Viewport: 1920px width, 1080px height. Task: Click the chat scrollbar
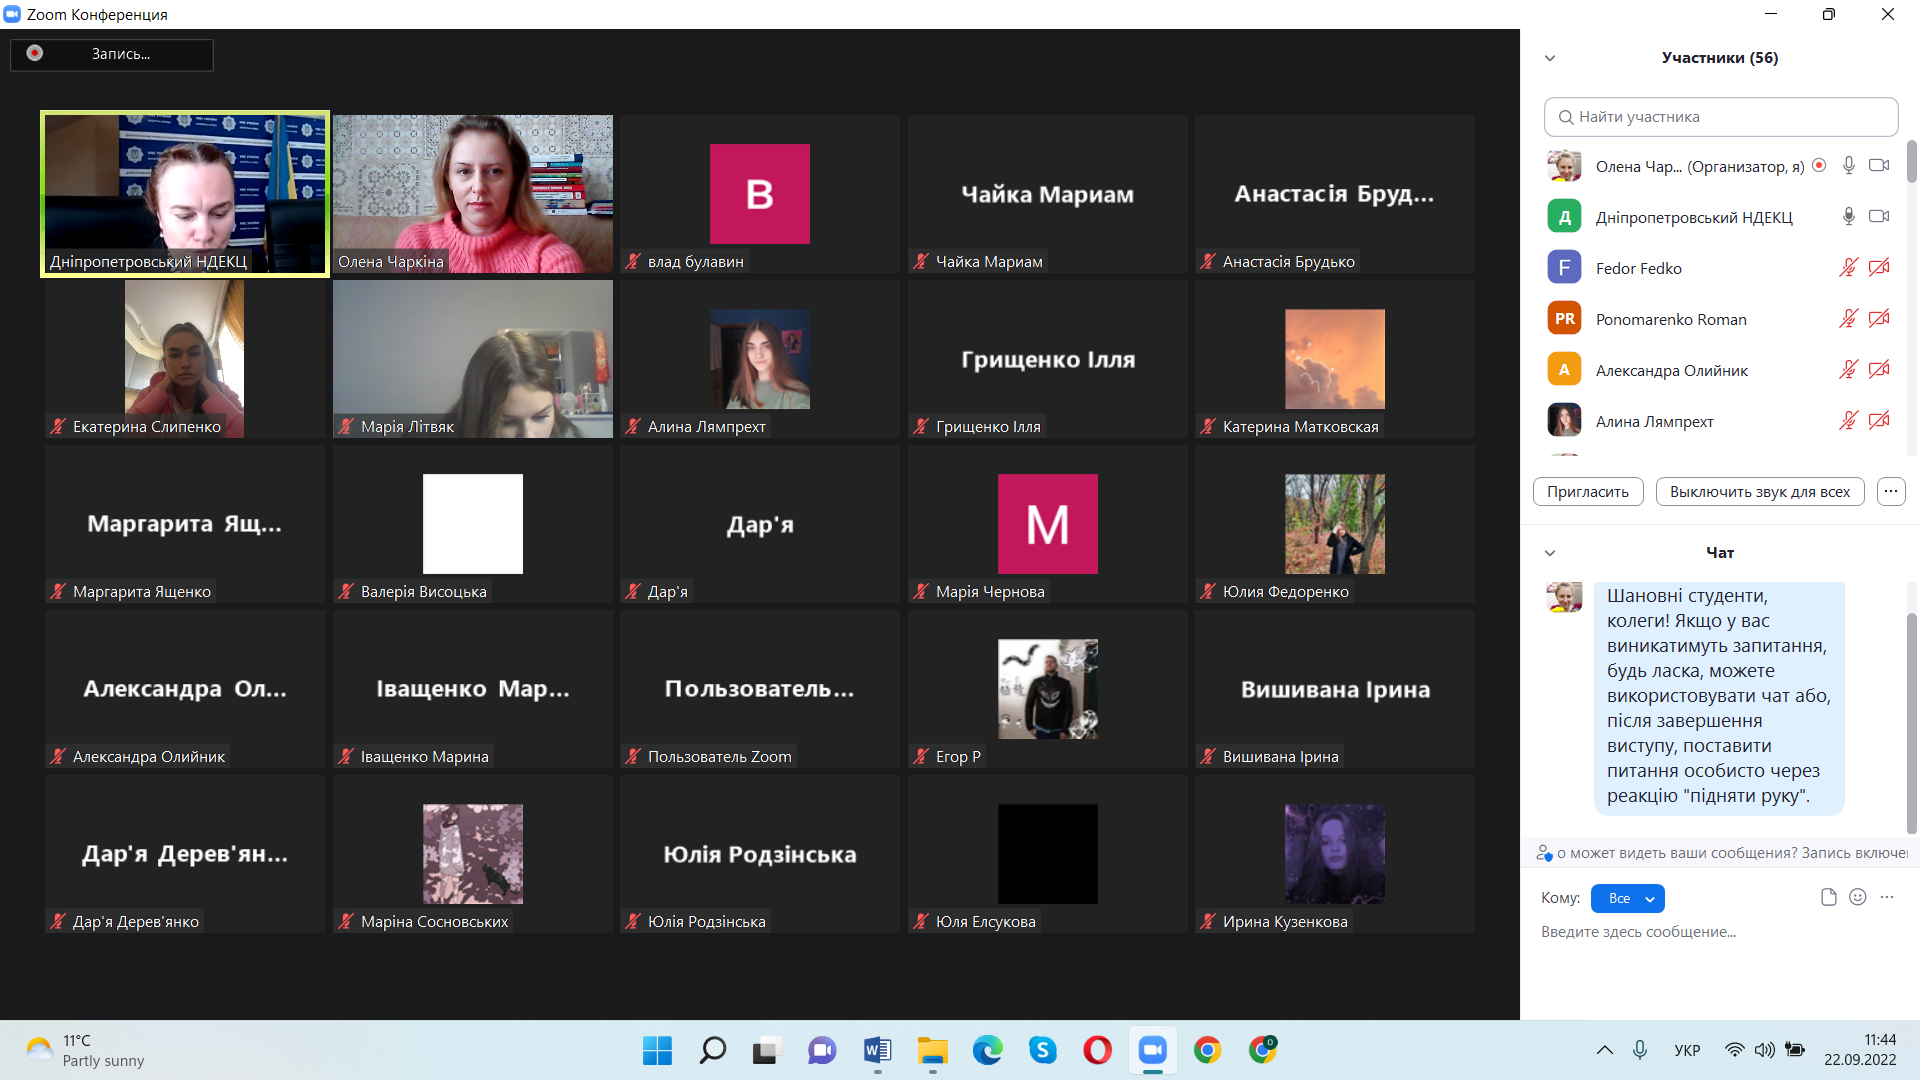tap(1912, 722)
